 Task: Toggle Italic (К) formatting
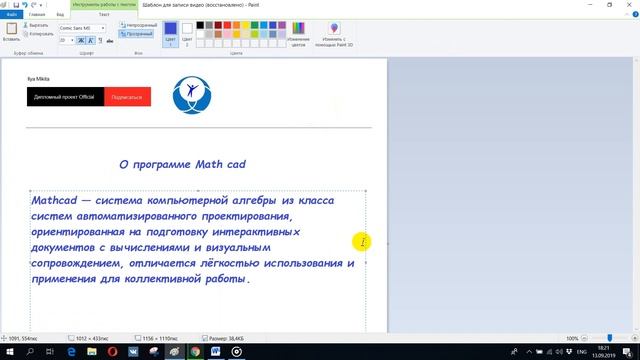(91, 40)
